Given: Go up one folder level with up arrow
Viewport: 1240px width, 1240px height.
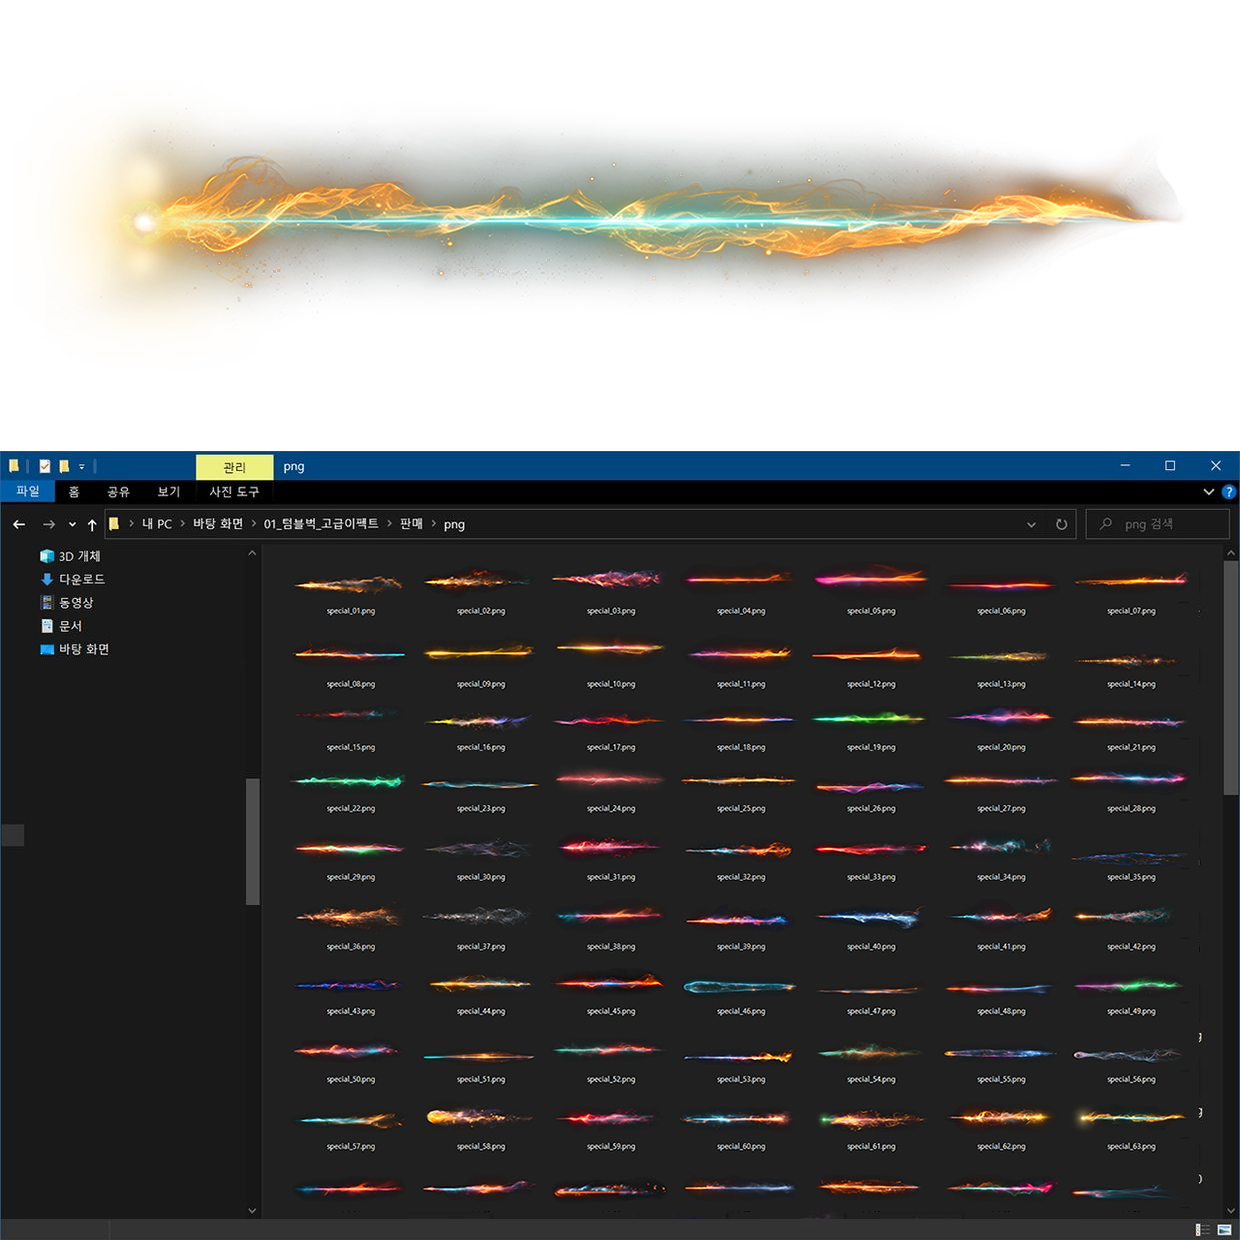Looking at the screenshot, I should 92,524.
